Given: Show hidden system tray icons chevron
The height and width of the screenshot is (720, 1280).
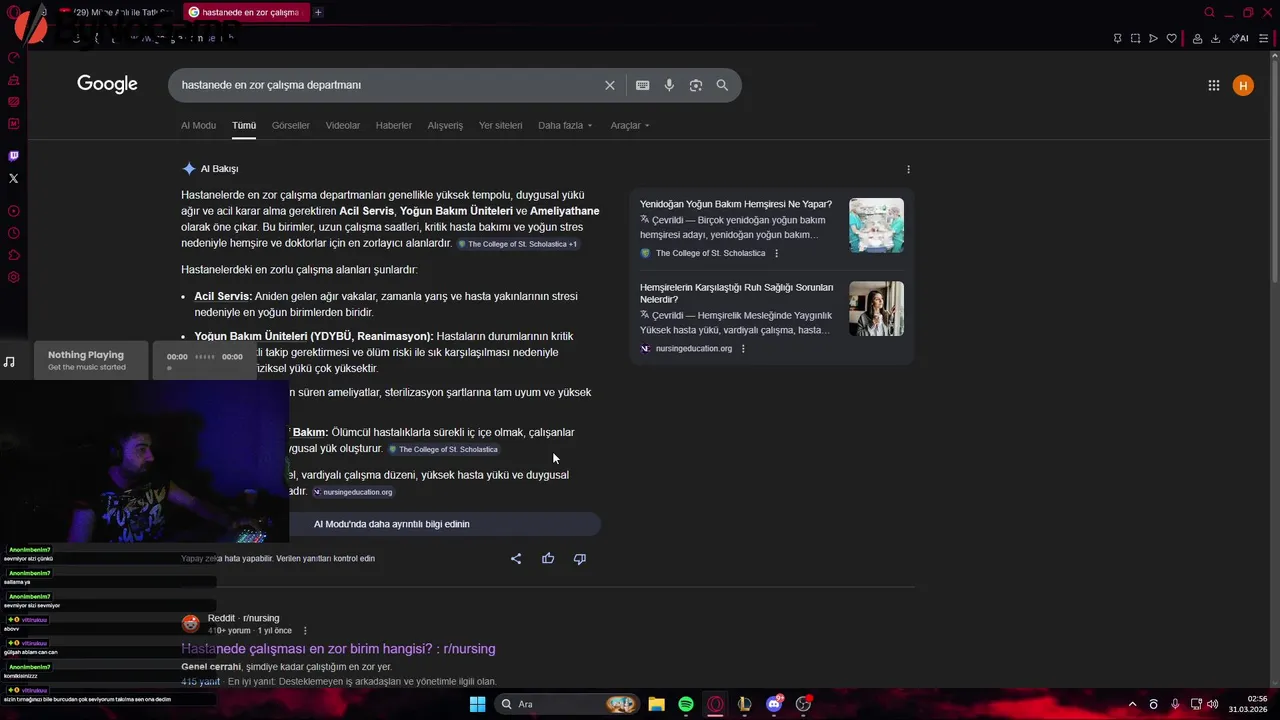Looking at the screenshot, I should [x=1132, y=704].
